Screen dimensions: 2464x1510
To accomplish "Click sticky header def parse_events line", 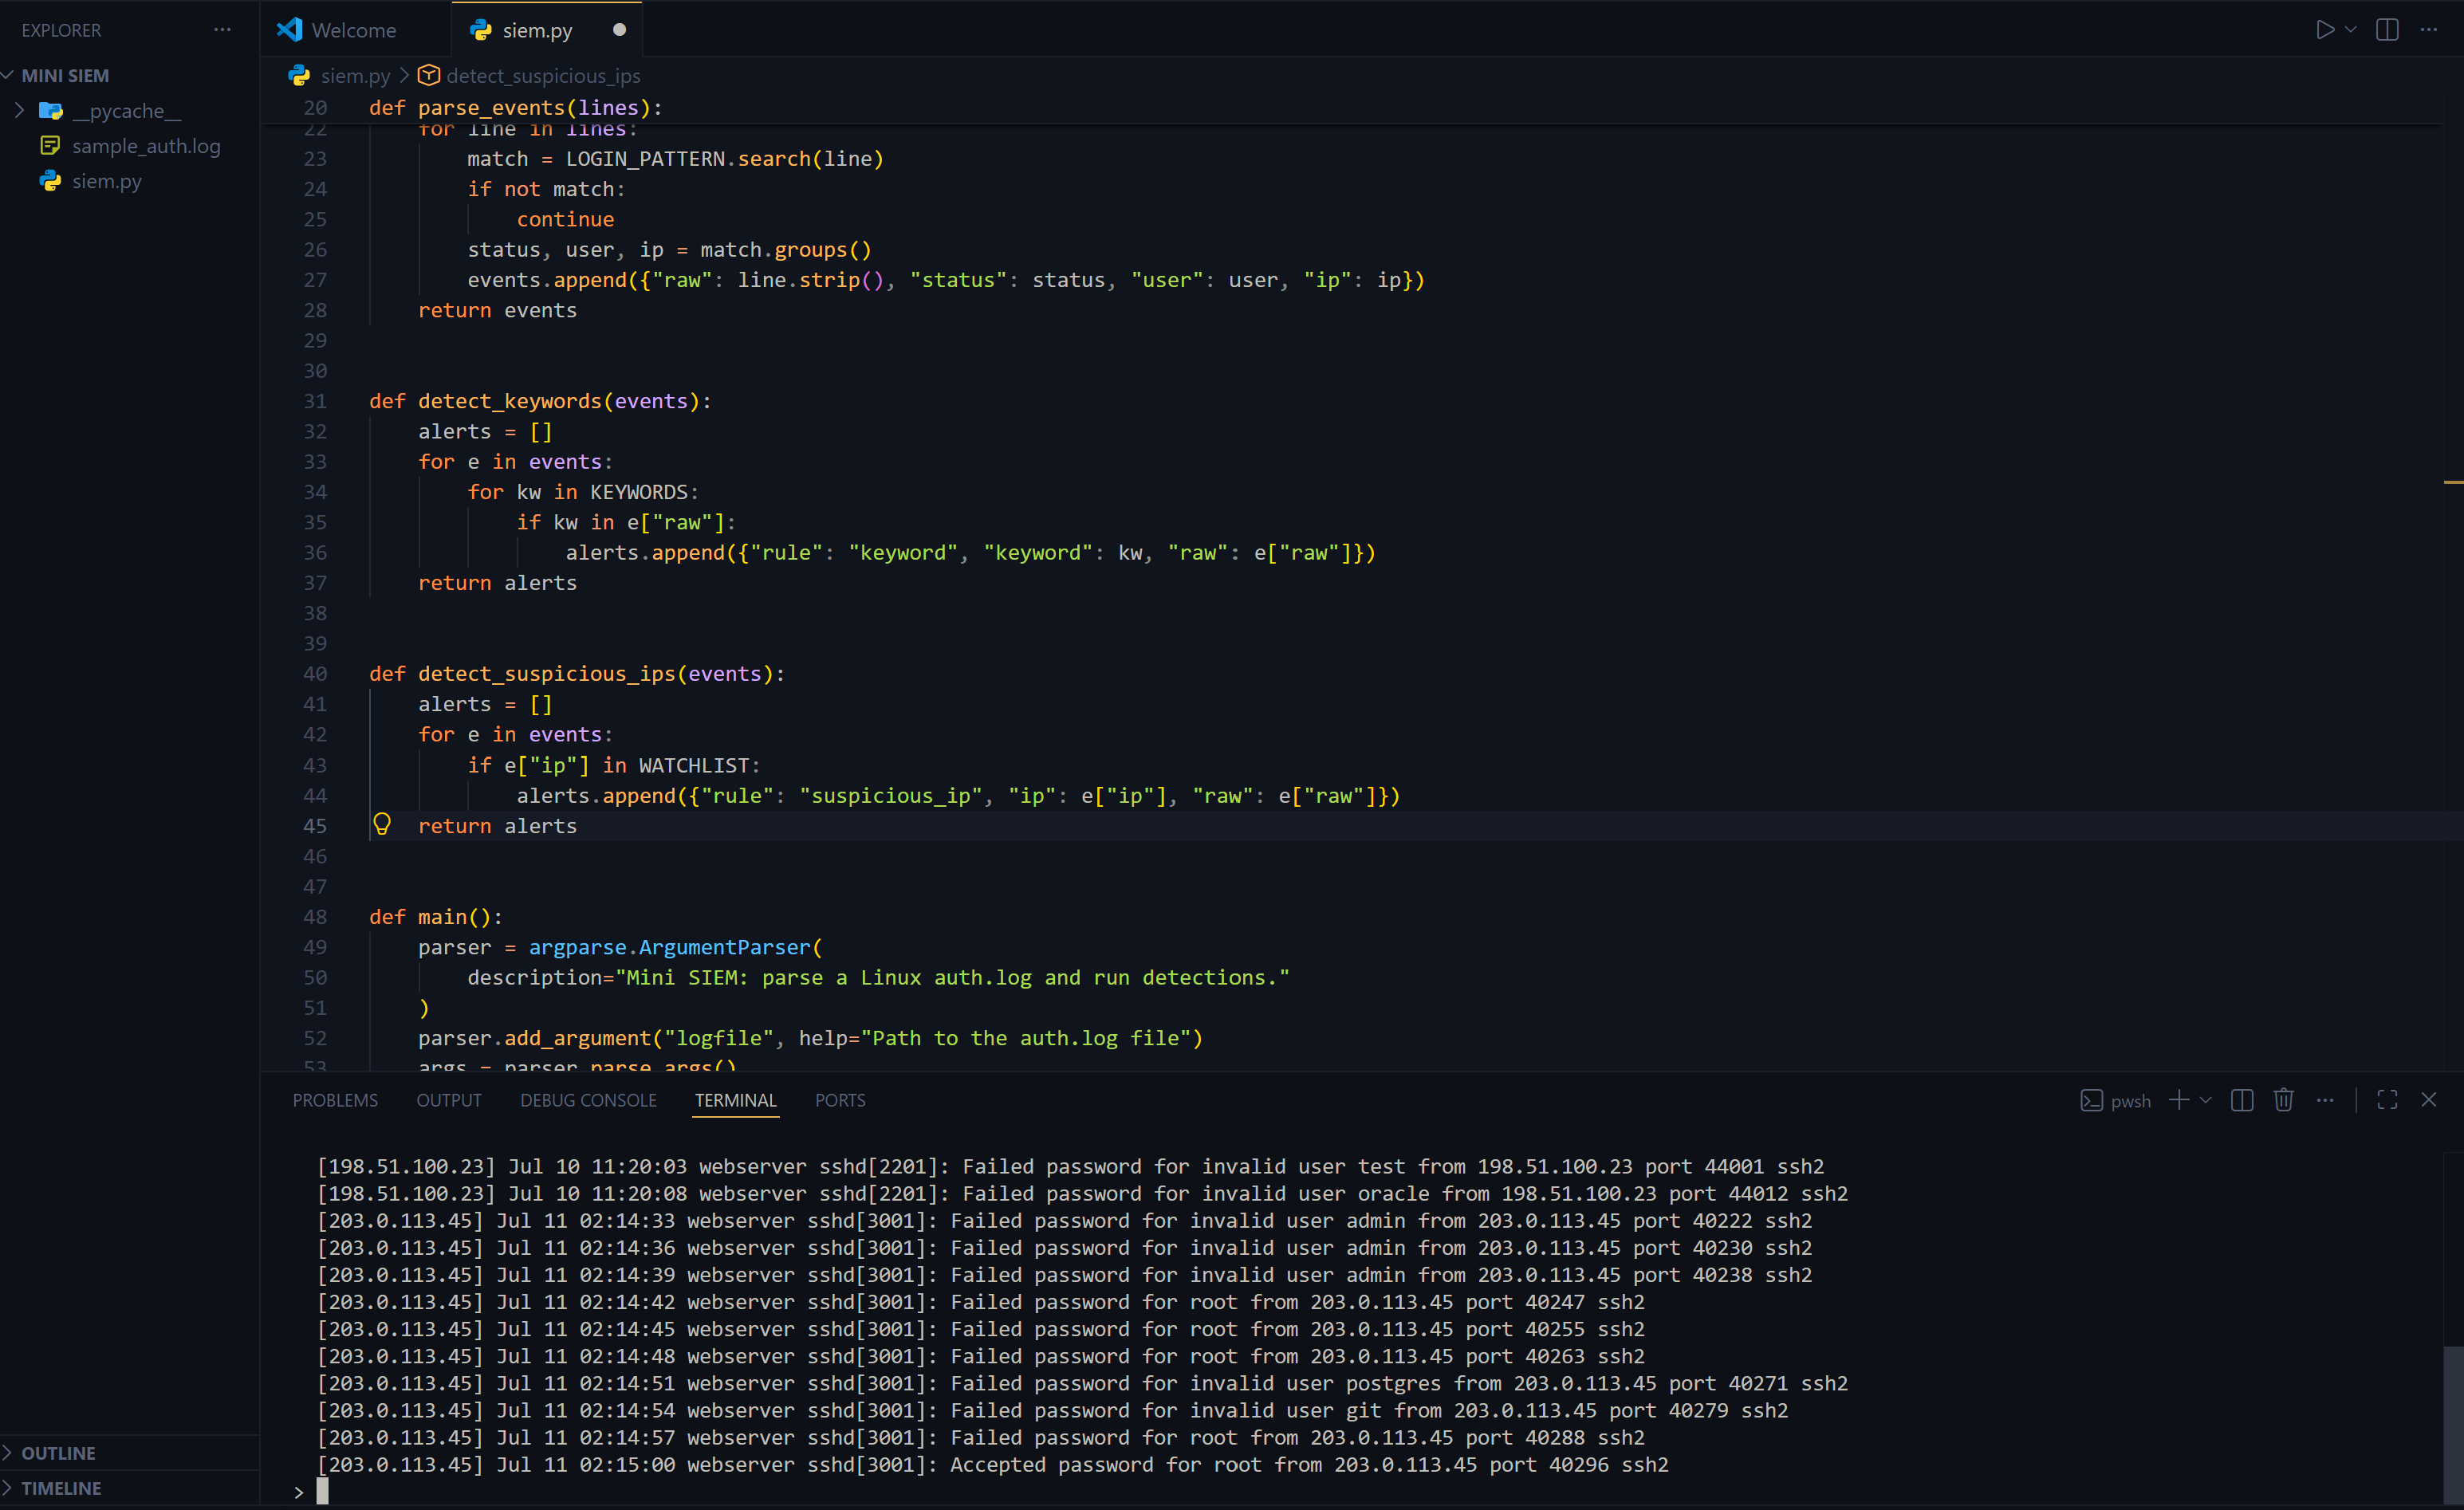I will click(x=515, y=108).
